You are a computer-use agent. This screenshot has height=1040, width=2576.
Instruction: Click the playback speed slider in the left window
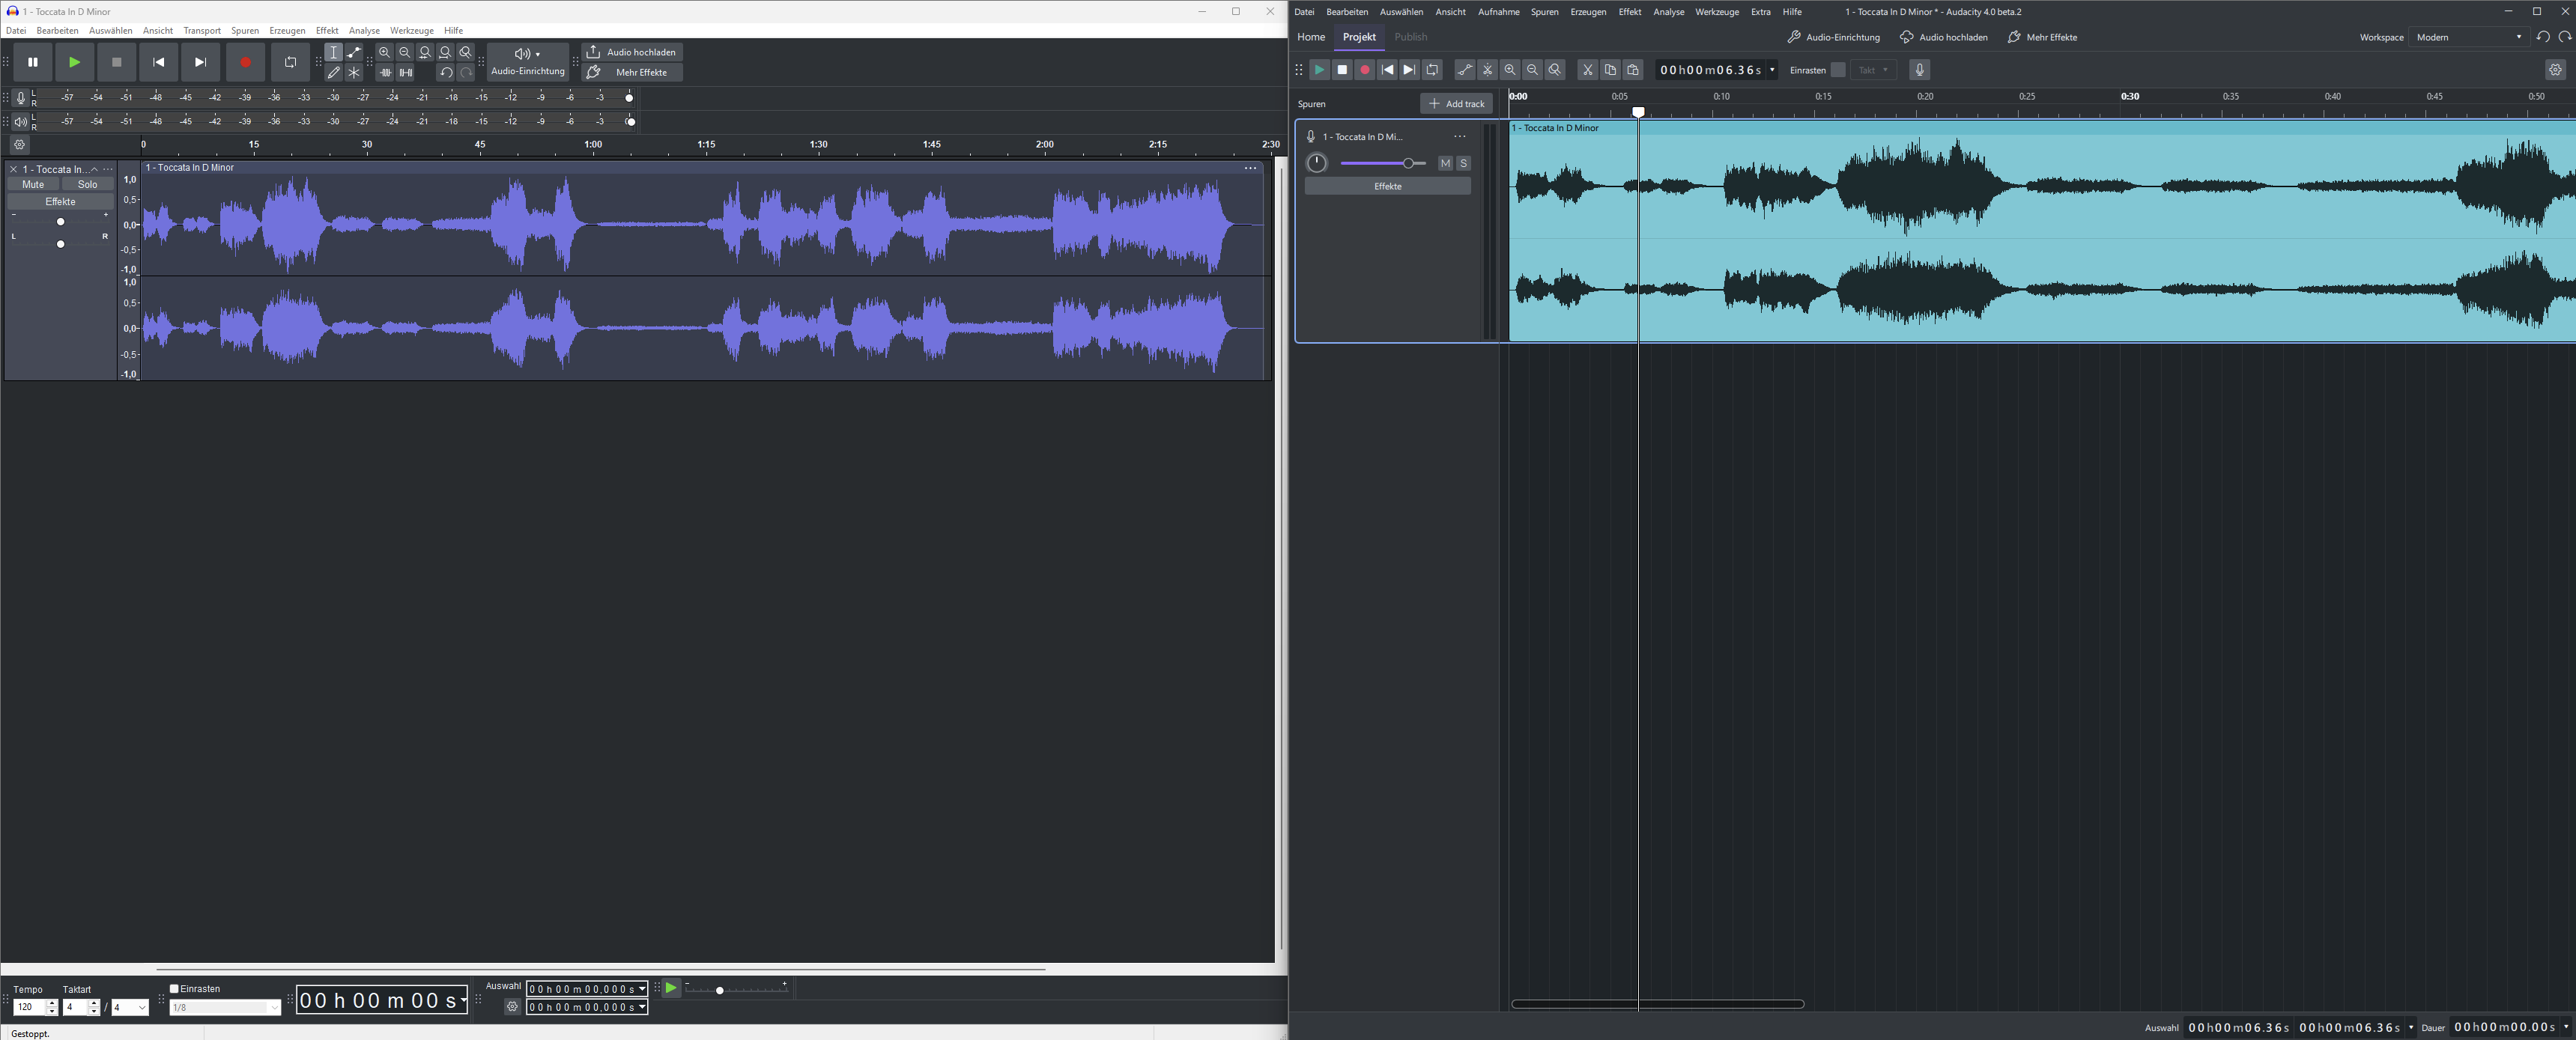tap(737, 989)
